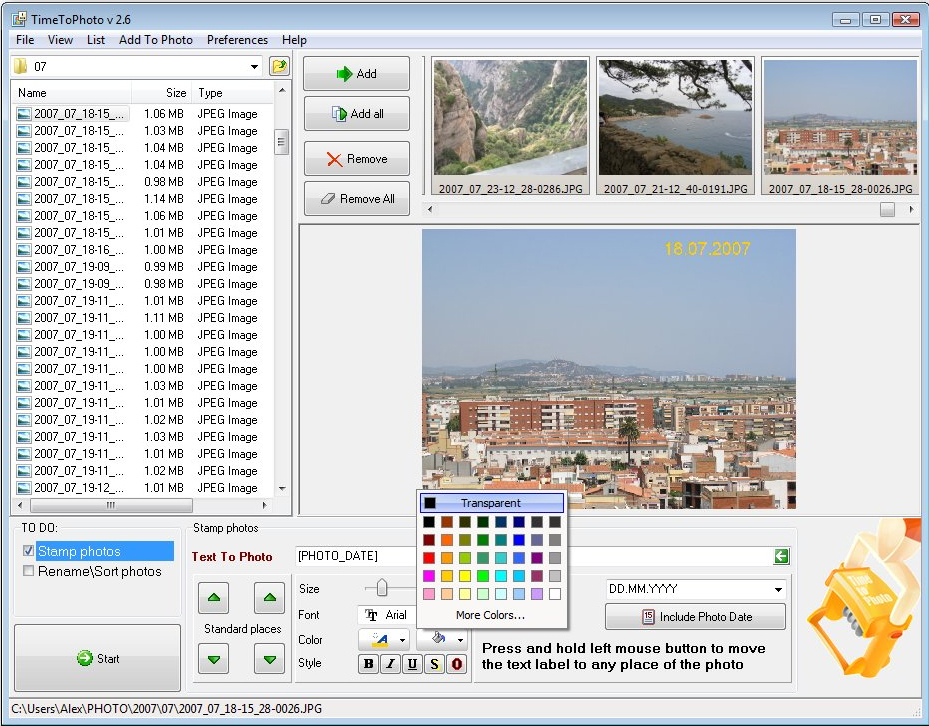Screen dimensions: 929x726
Task: Toggle the outline O style button
Action: click(457, 664)
